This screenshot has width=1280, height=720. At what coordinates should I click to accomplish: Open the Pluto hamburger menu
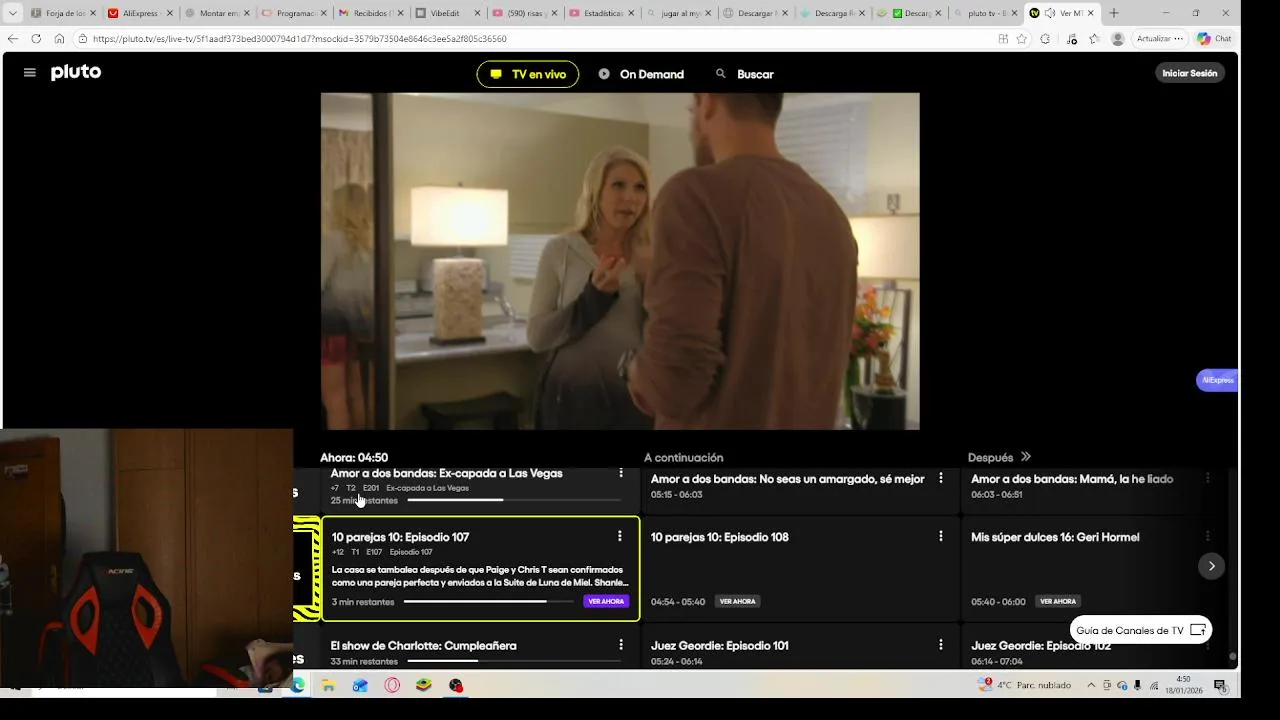[30, 73]
